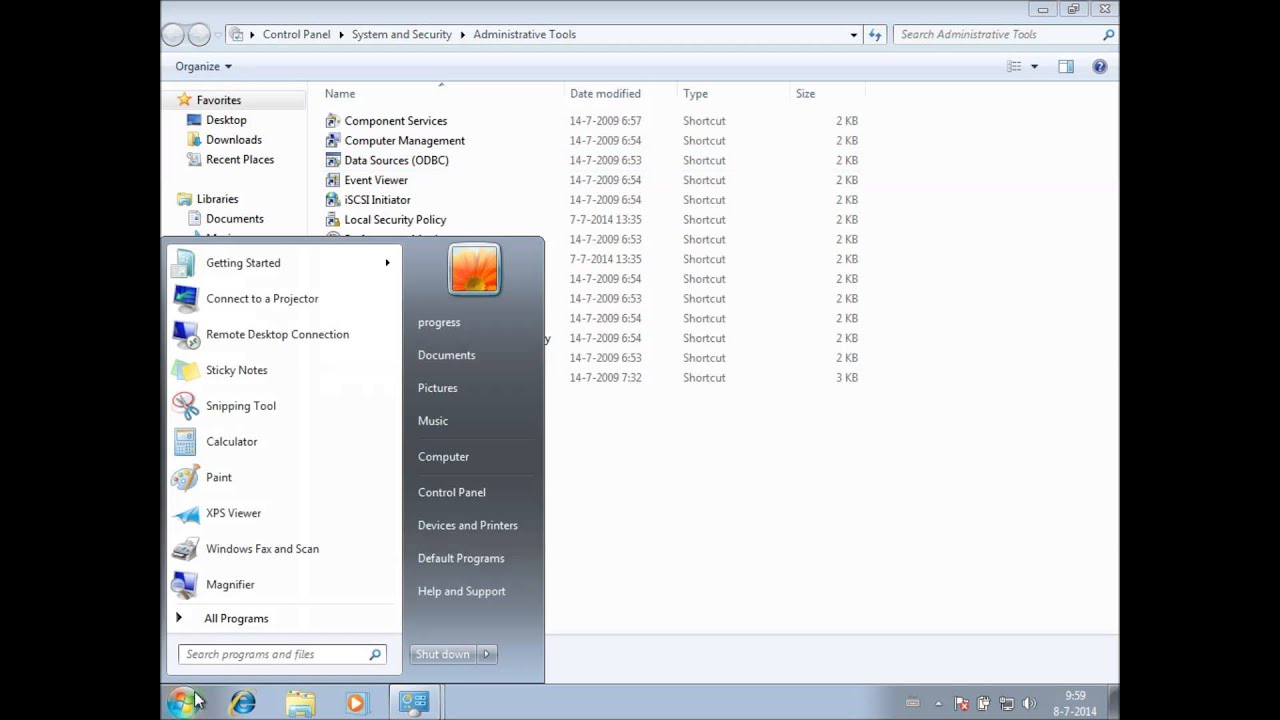This screenshot has width=1280, height=720.
Task: Open the Organize dropdown menu
Action: (x=203, y=67)
